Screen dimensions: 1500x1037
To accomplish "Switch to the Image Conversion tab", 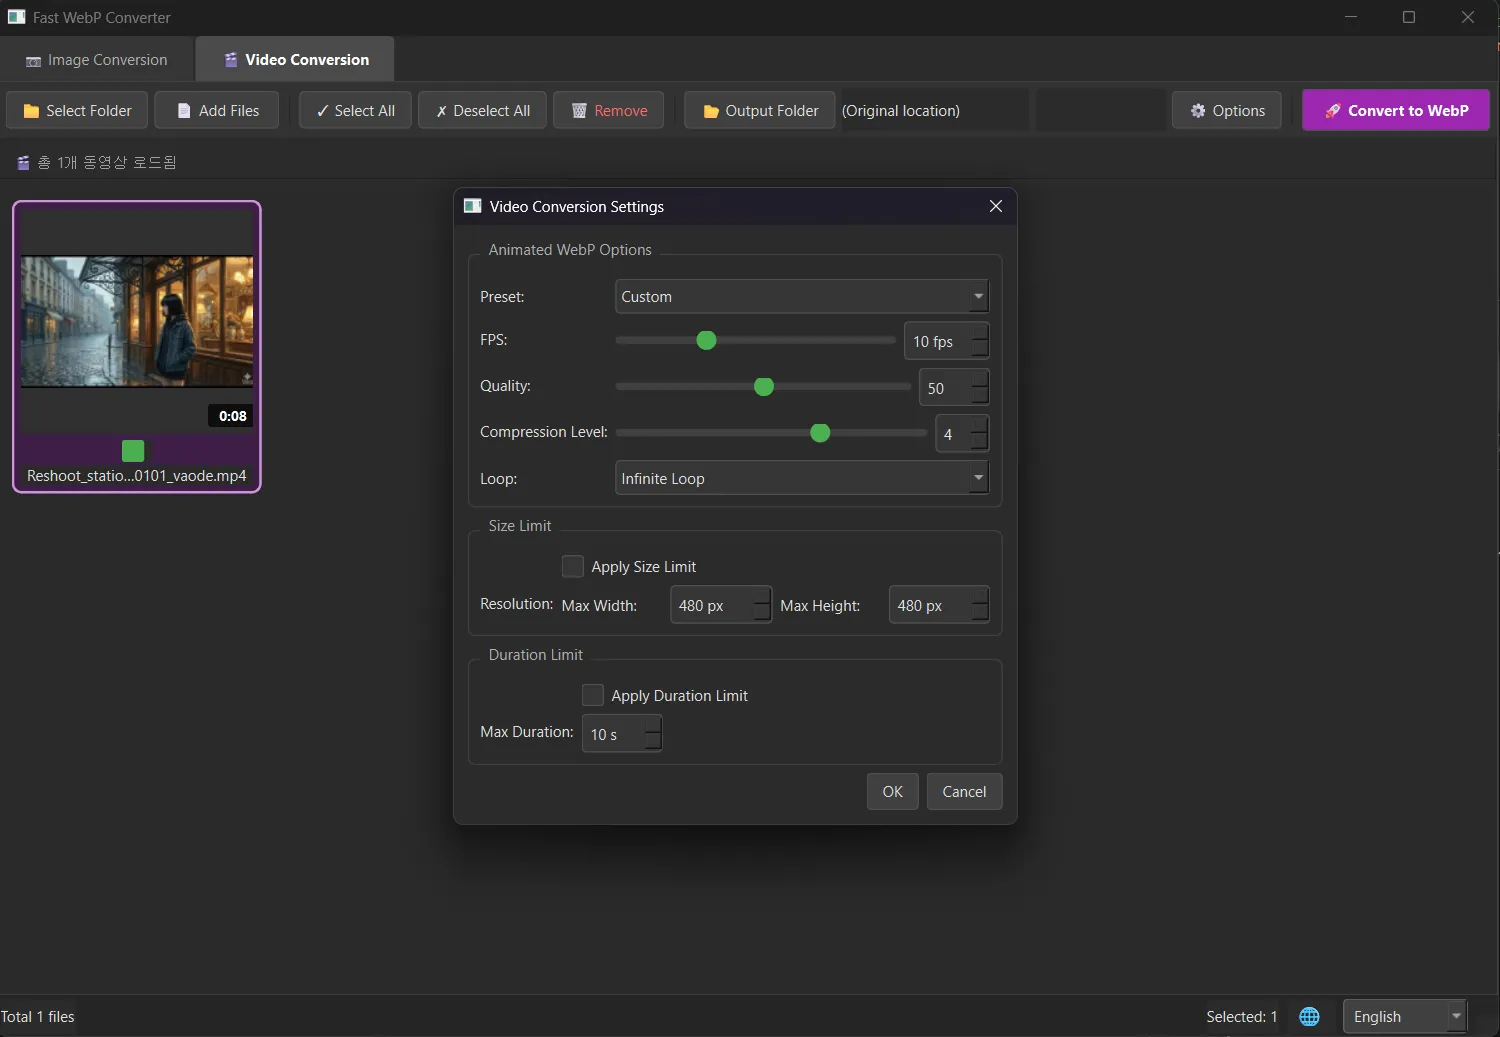I will (96, 59).
